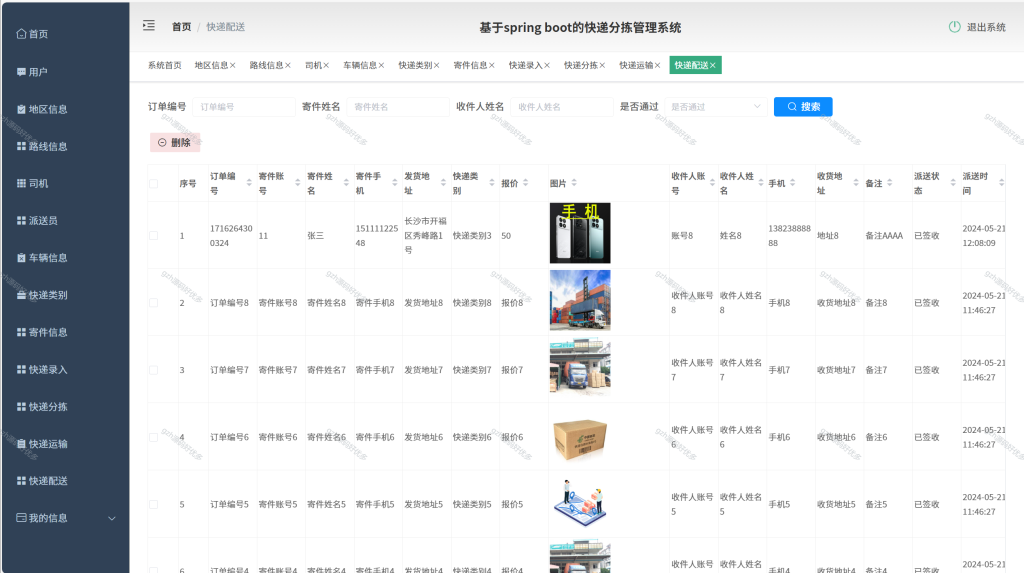Close the 快递分拣 tab
Image resolution: width=1024 pixels, height=573 pixels.
tap(602, 65)
